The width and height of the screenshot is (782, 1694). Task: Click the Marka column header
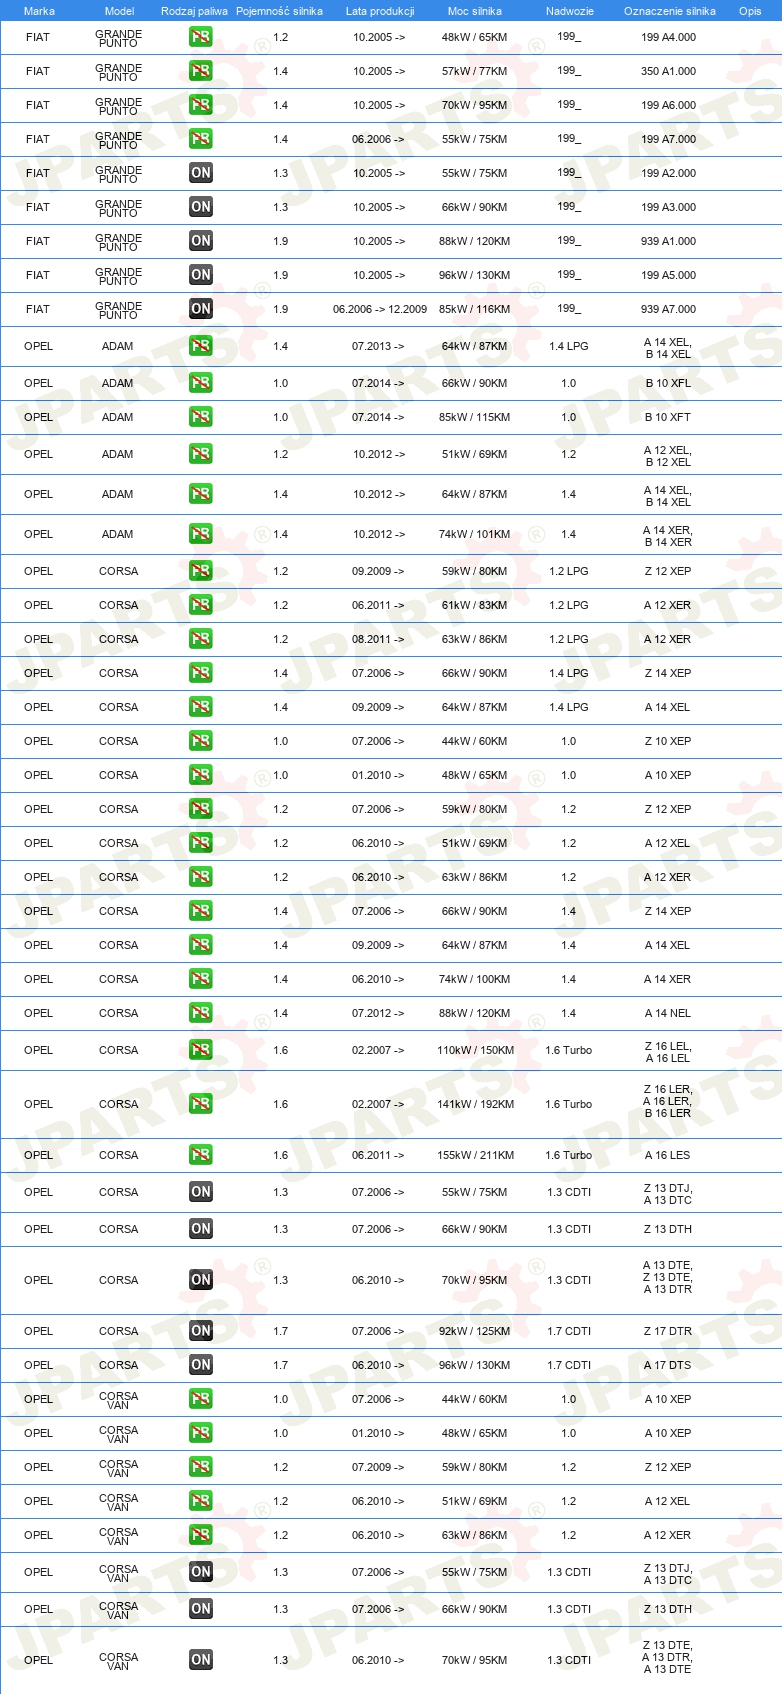coord(39,11)
